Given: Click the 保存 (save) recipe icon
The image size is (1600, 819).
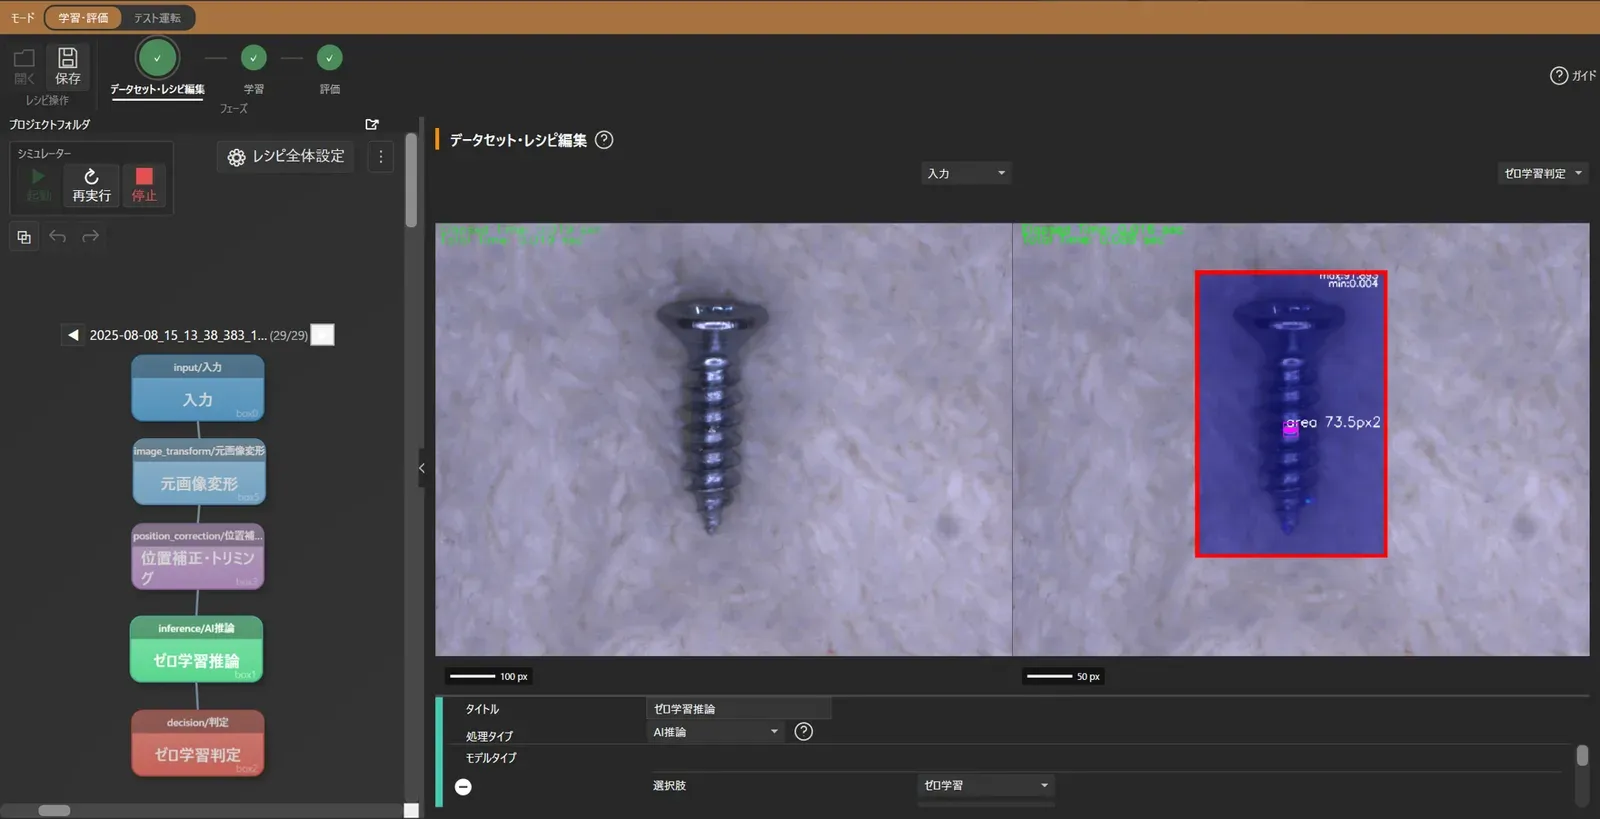Looking at the screenshot, I should tap(68, 66).
